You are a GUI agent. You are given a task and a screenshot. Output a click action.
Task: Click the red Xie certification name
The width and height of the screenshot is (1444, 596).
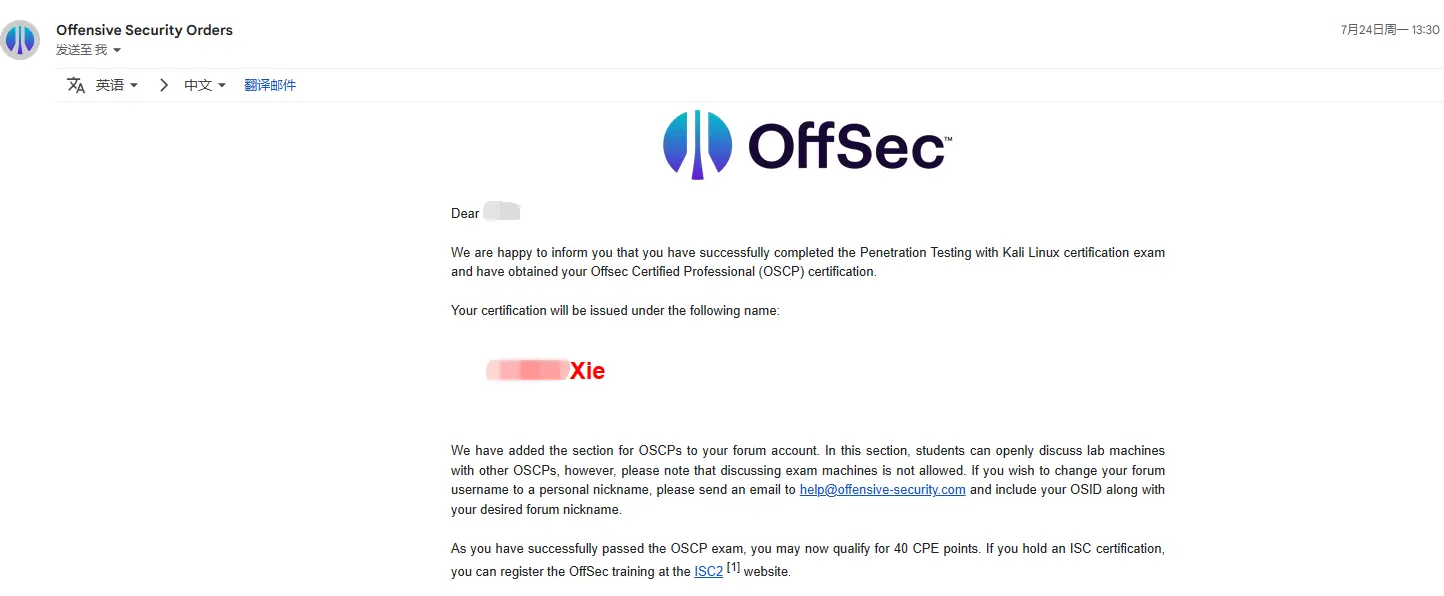[x=587, y=371]
